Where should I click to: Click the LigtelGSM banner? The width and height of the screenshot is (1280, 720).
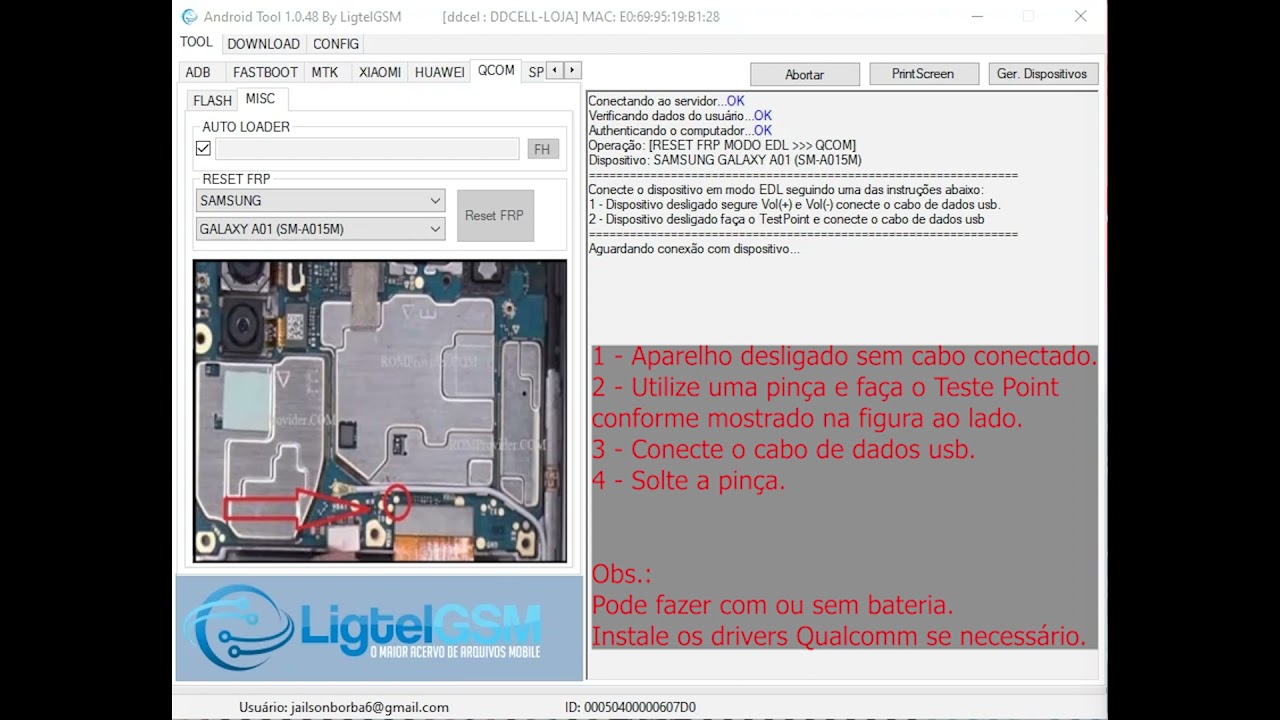[x=379, y=628]
